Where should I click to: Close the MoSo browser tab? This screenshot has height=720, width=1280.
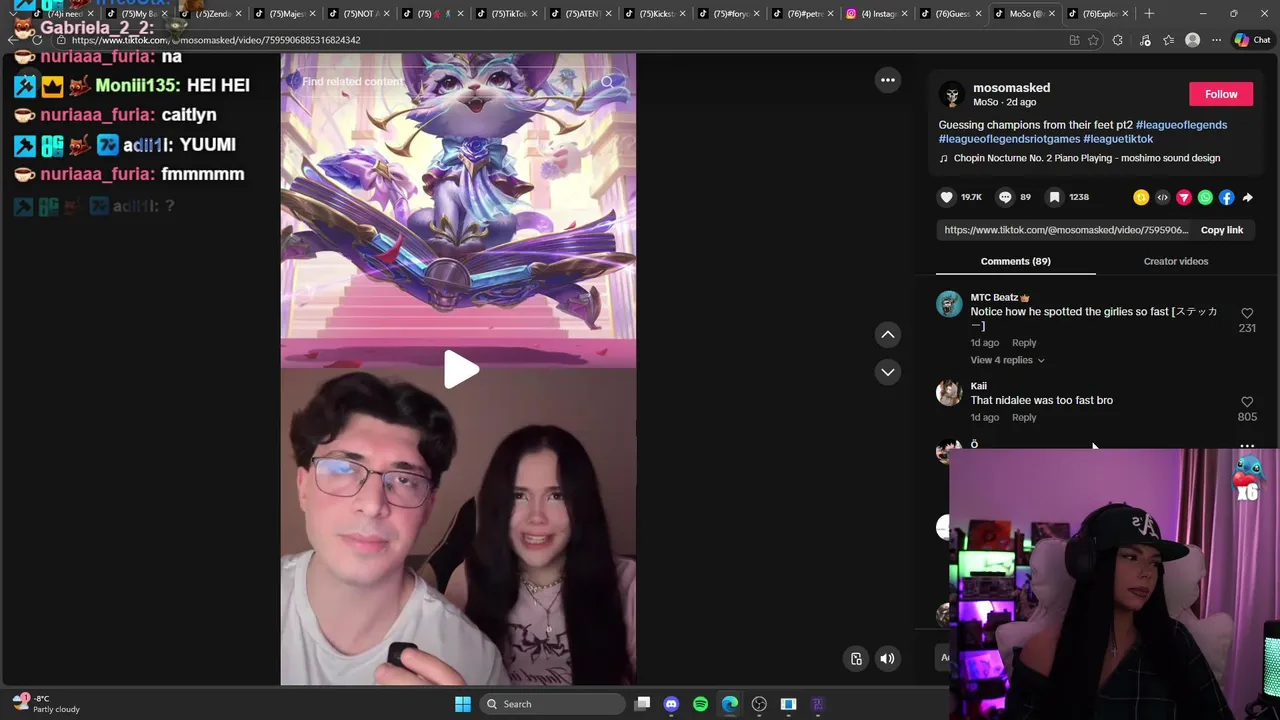(1052, 14)
